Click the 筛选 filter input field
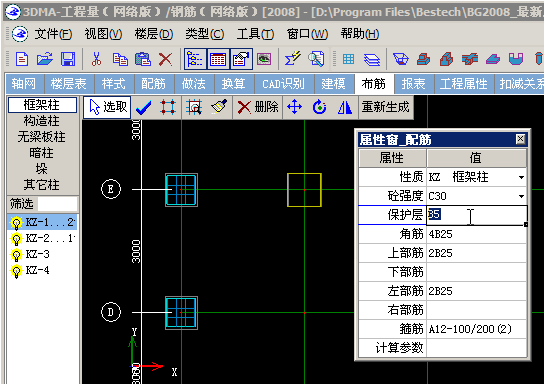The width and height of the screenshot is (544, 384). point(57,204)
